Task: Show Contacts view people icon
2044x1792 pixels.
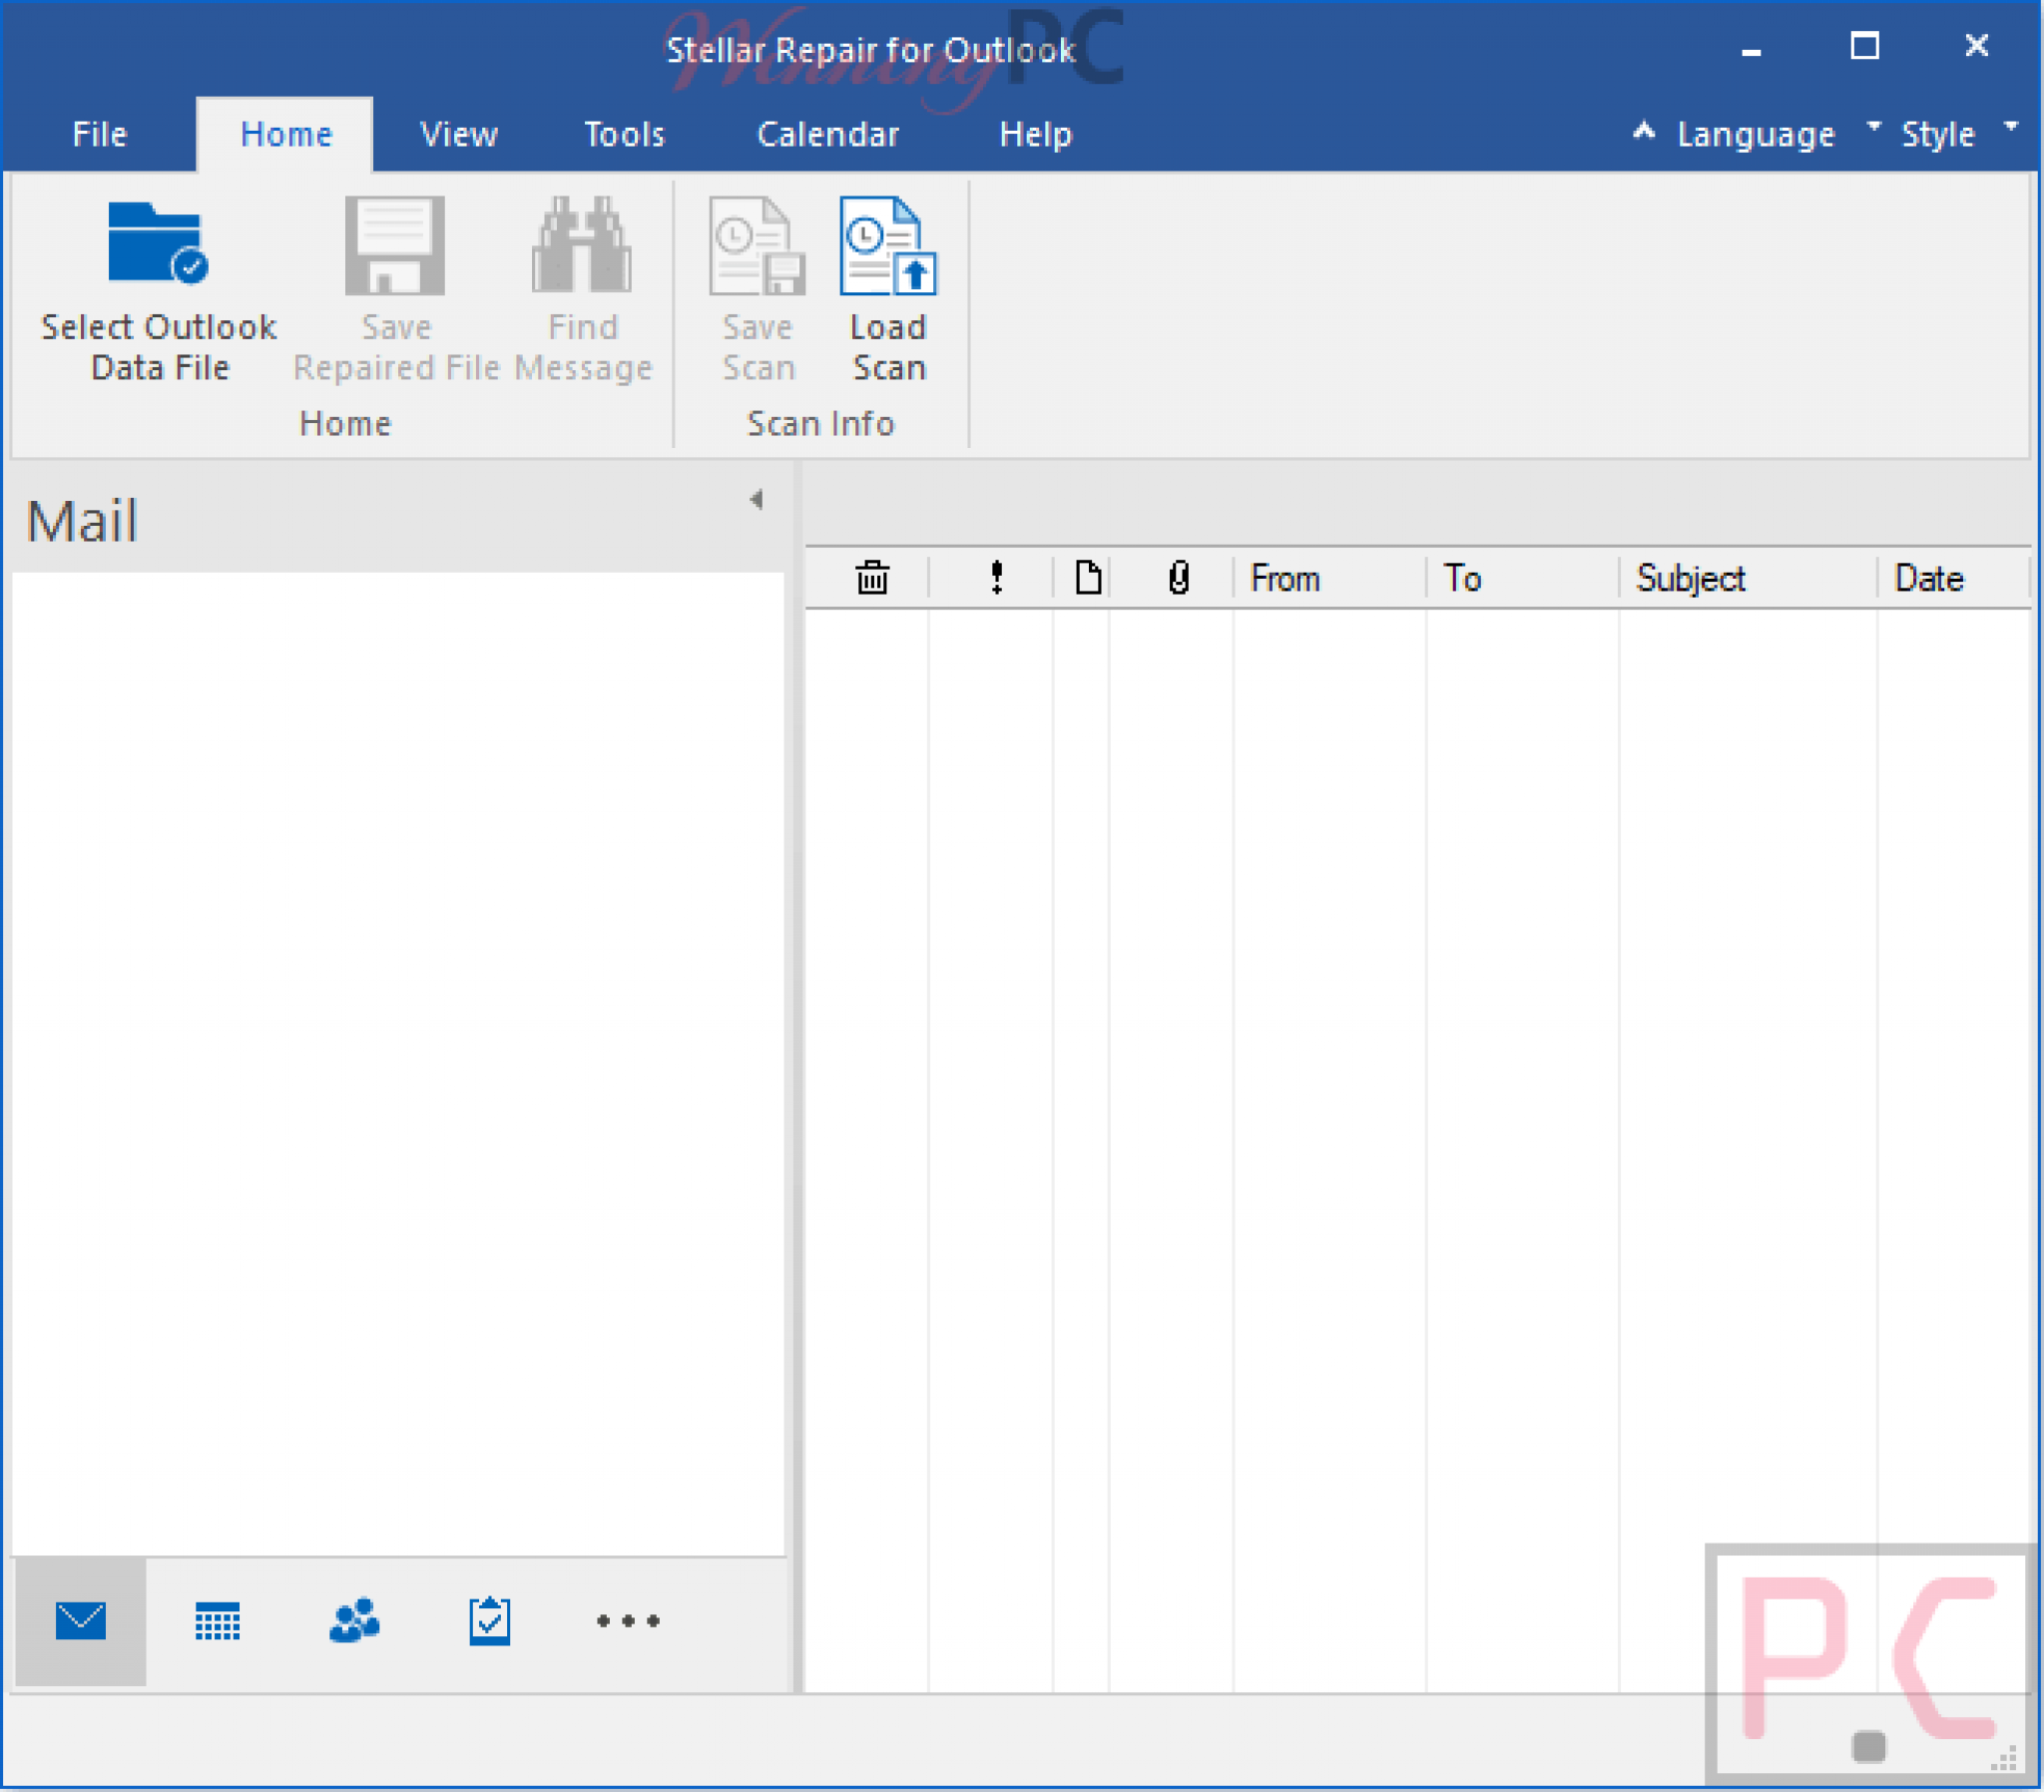Action: coord(354,1620)
